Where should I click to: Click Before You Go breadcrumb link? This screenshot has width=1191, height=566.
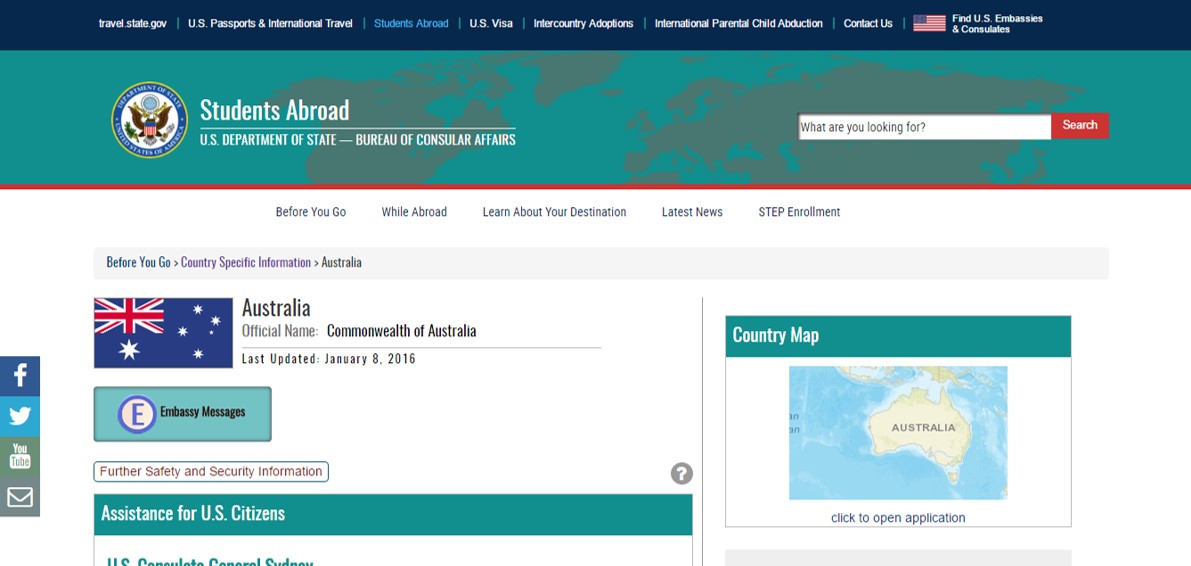point(138,263)
